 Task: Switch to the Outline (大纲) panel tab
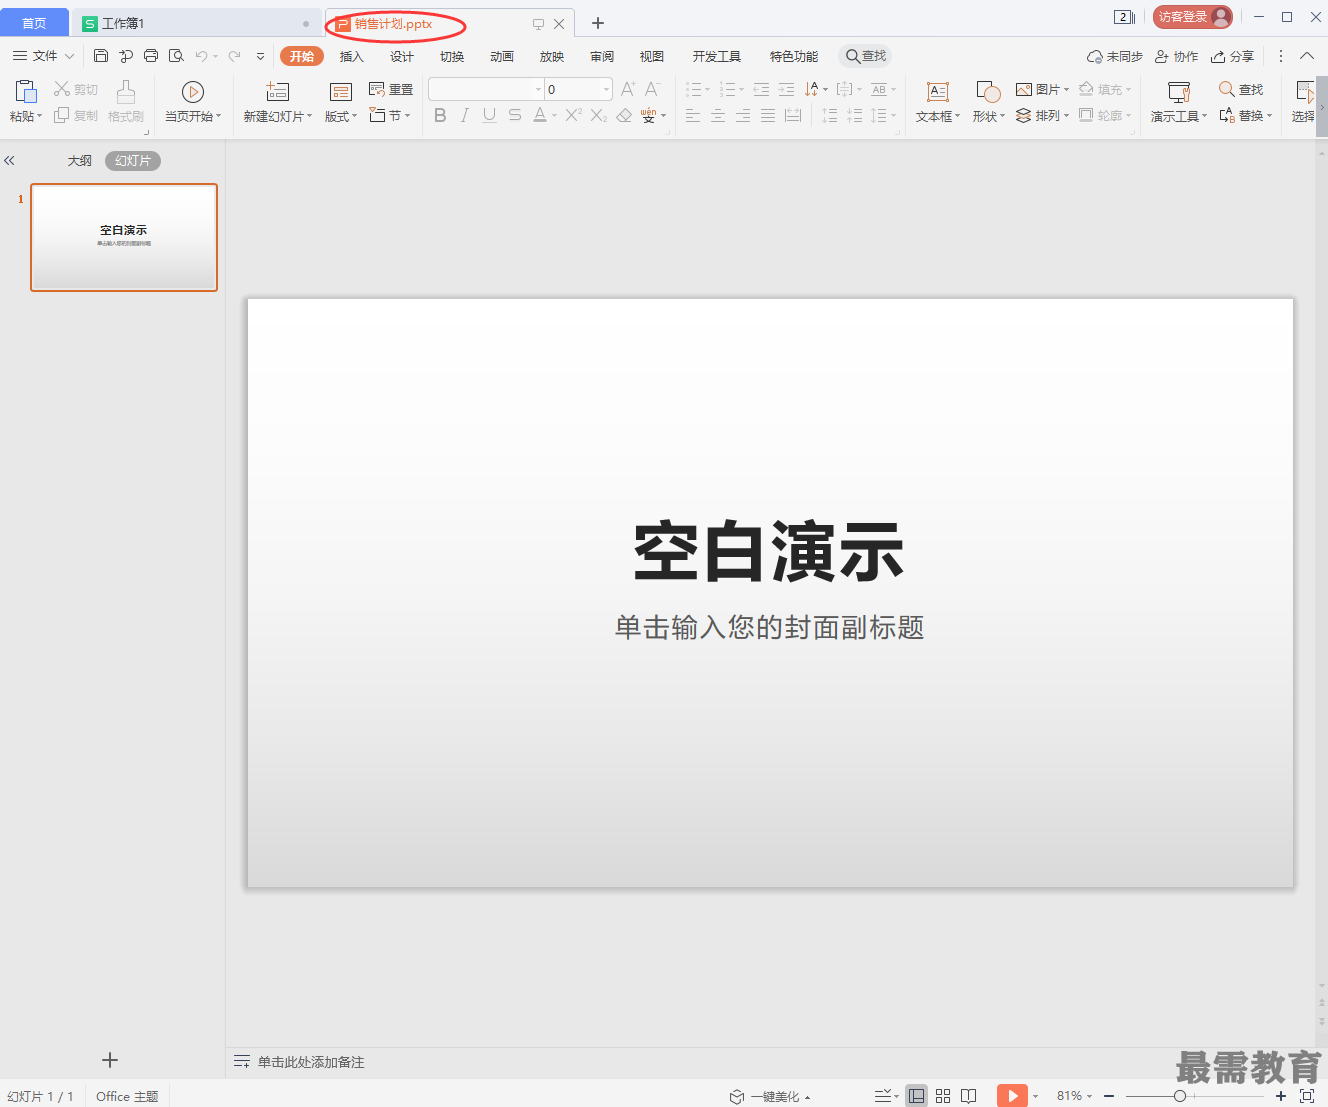(79, 160)
